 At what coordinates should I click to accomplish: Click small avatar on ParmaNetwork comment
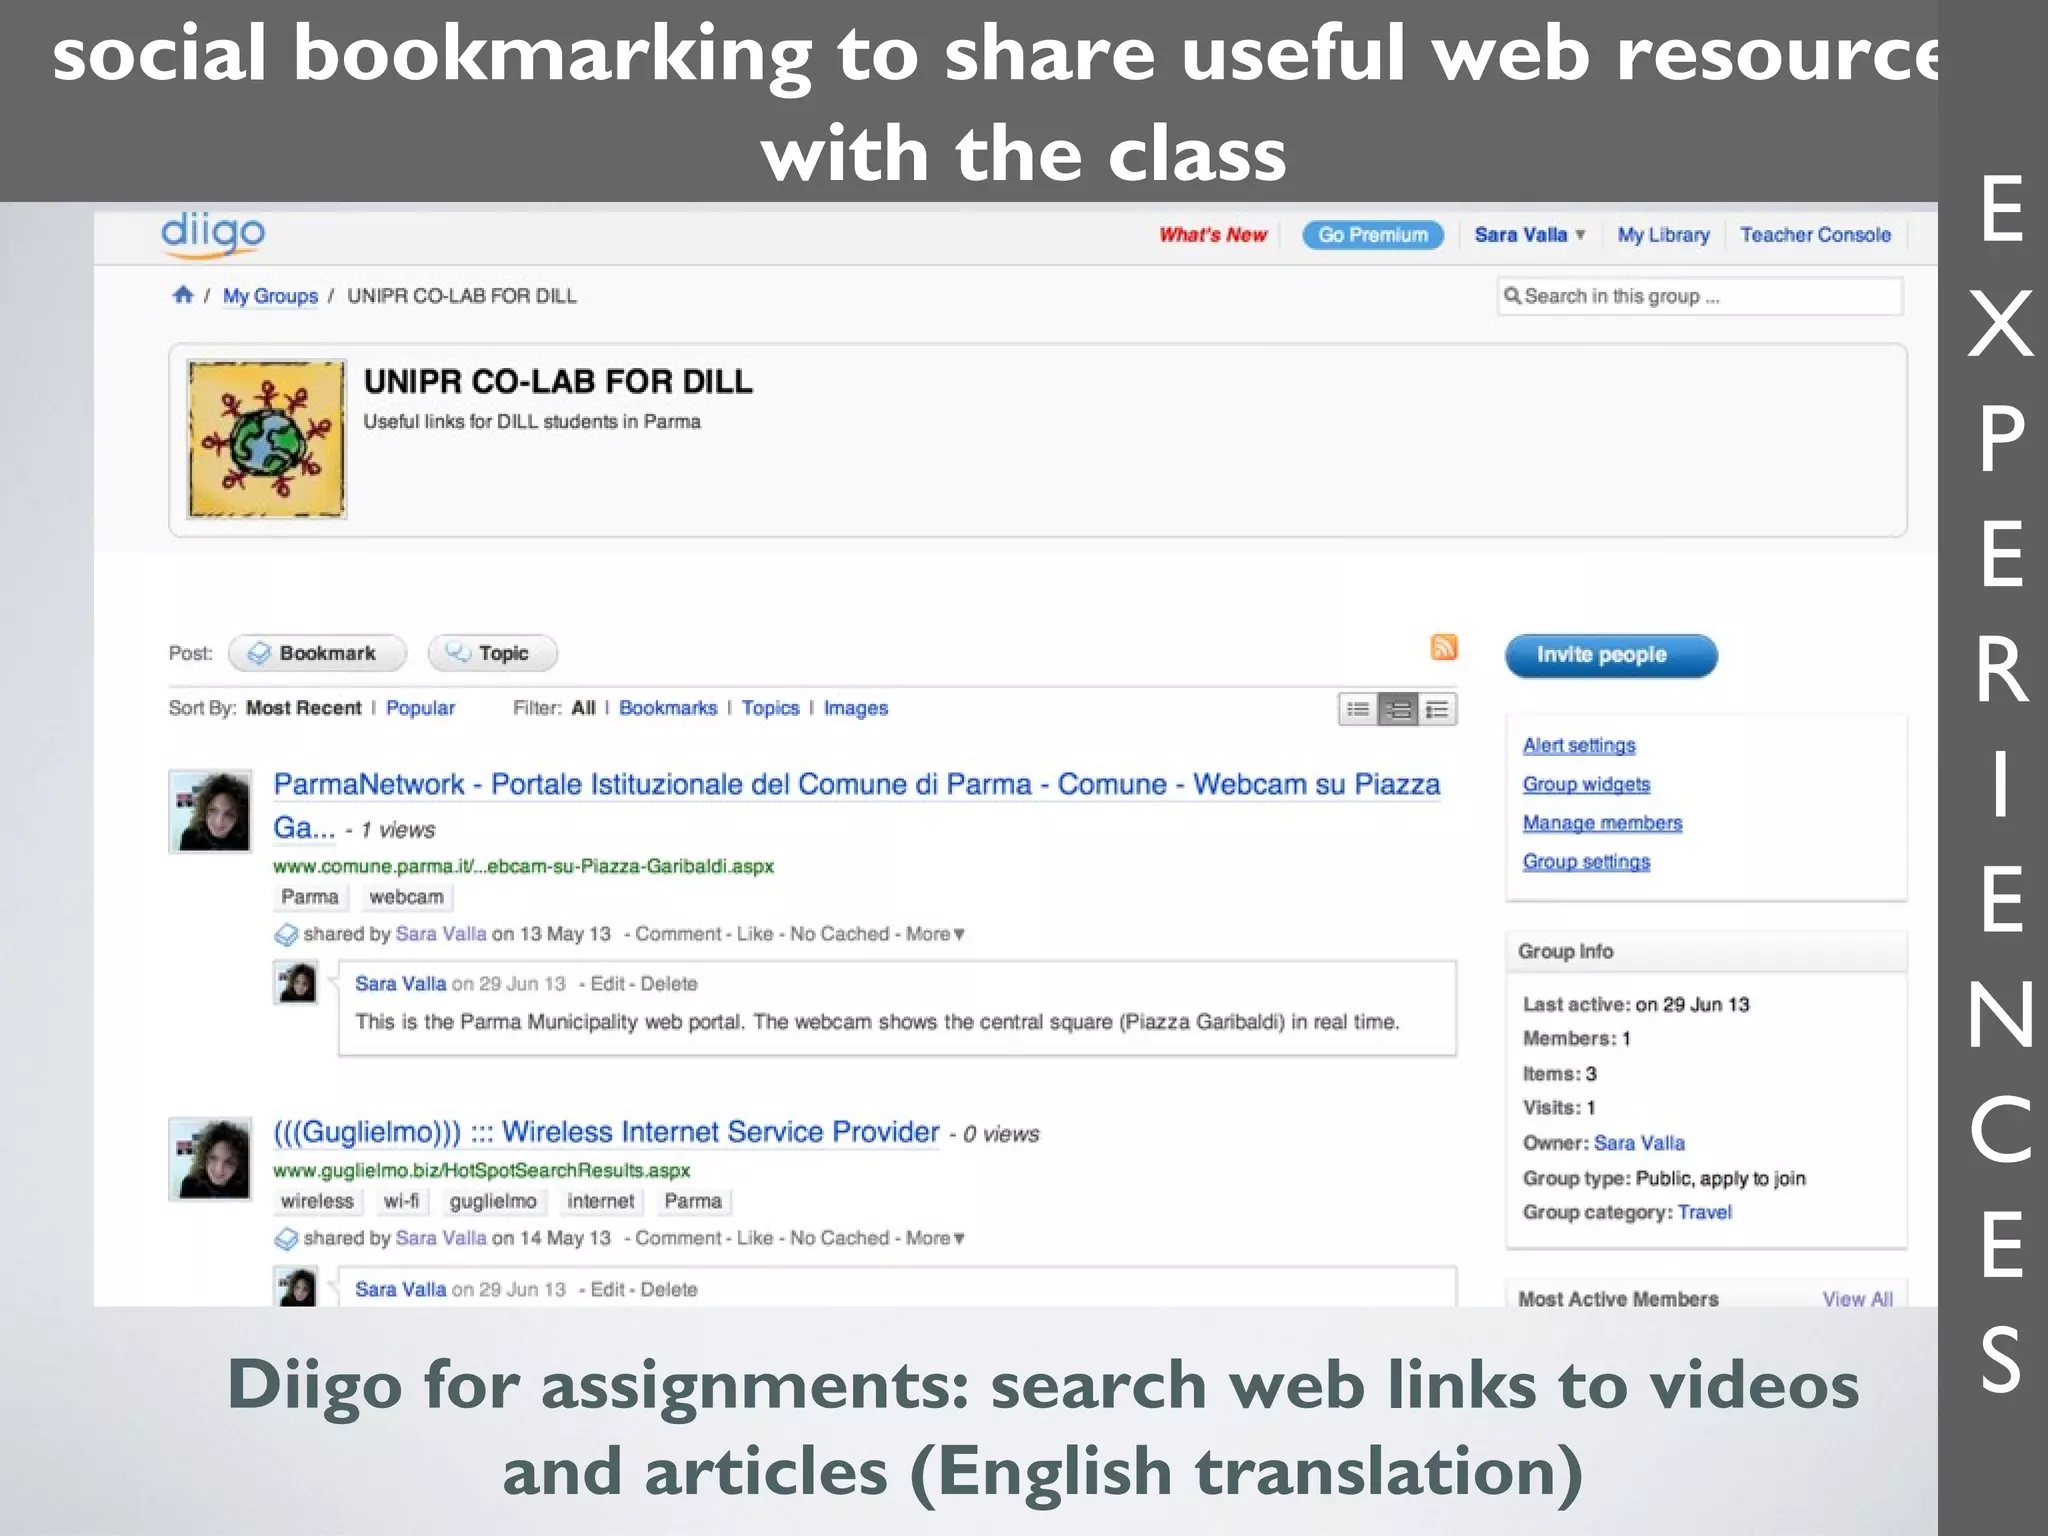click(x=296, y=982)
